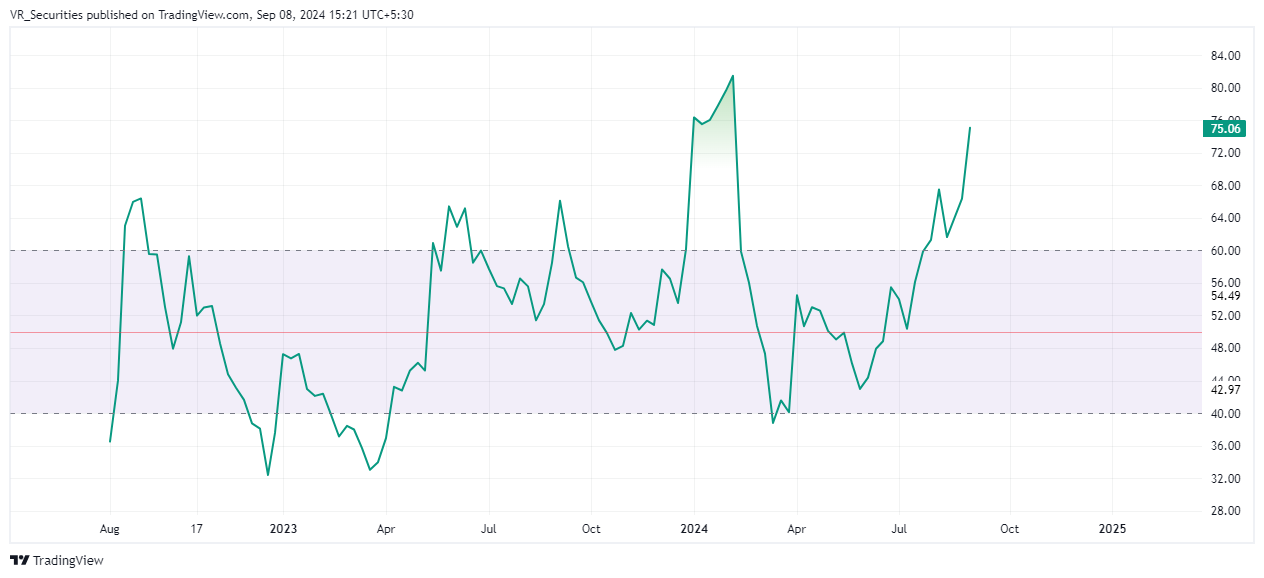Click the 36.00 price axis label

click(x=1225, y=446)
